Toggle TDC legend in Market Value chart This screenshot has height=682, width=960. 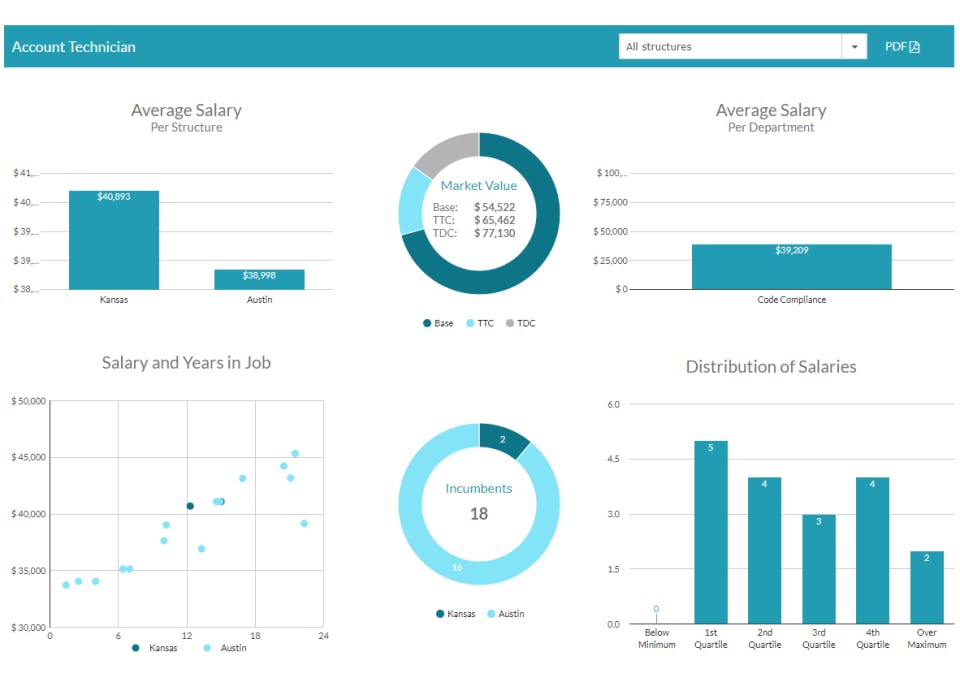pos(520,323)
